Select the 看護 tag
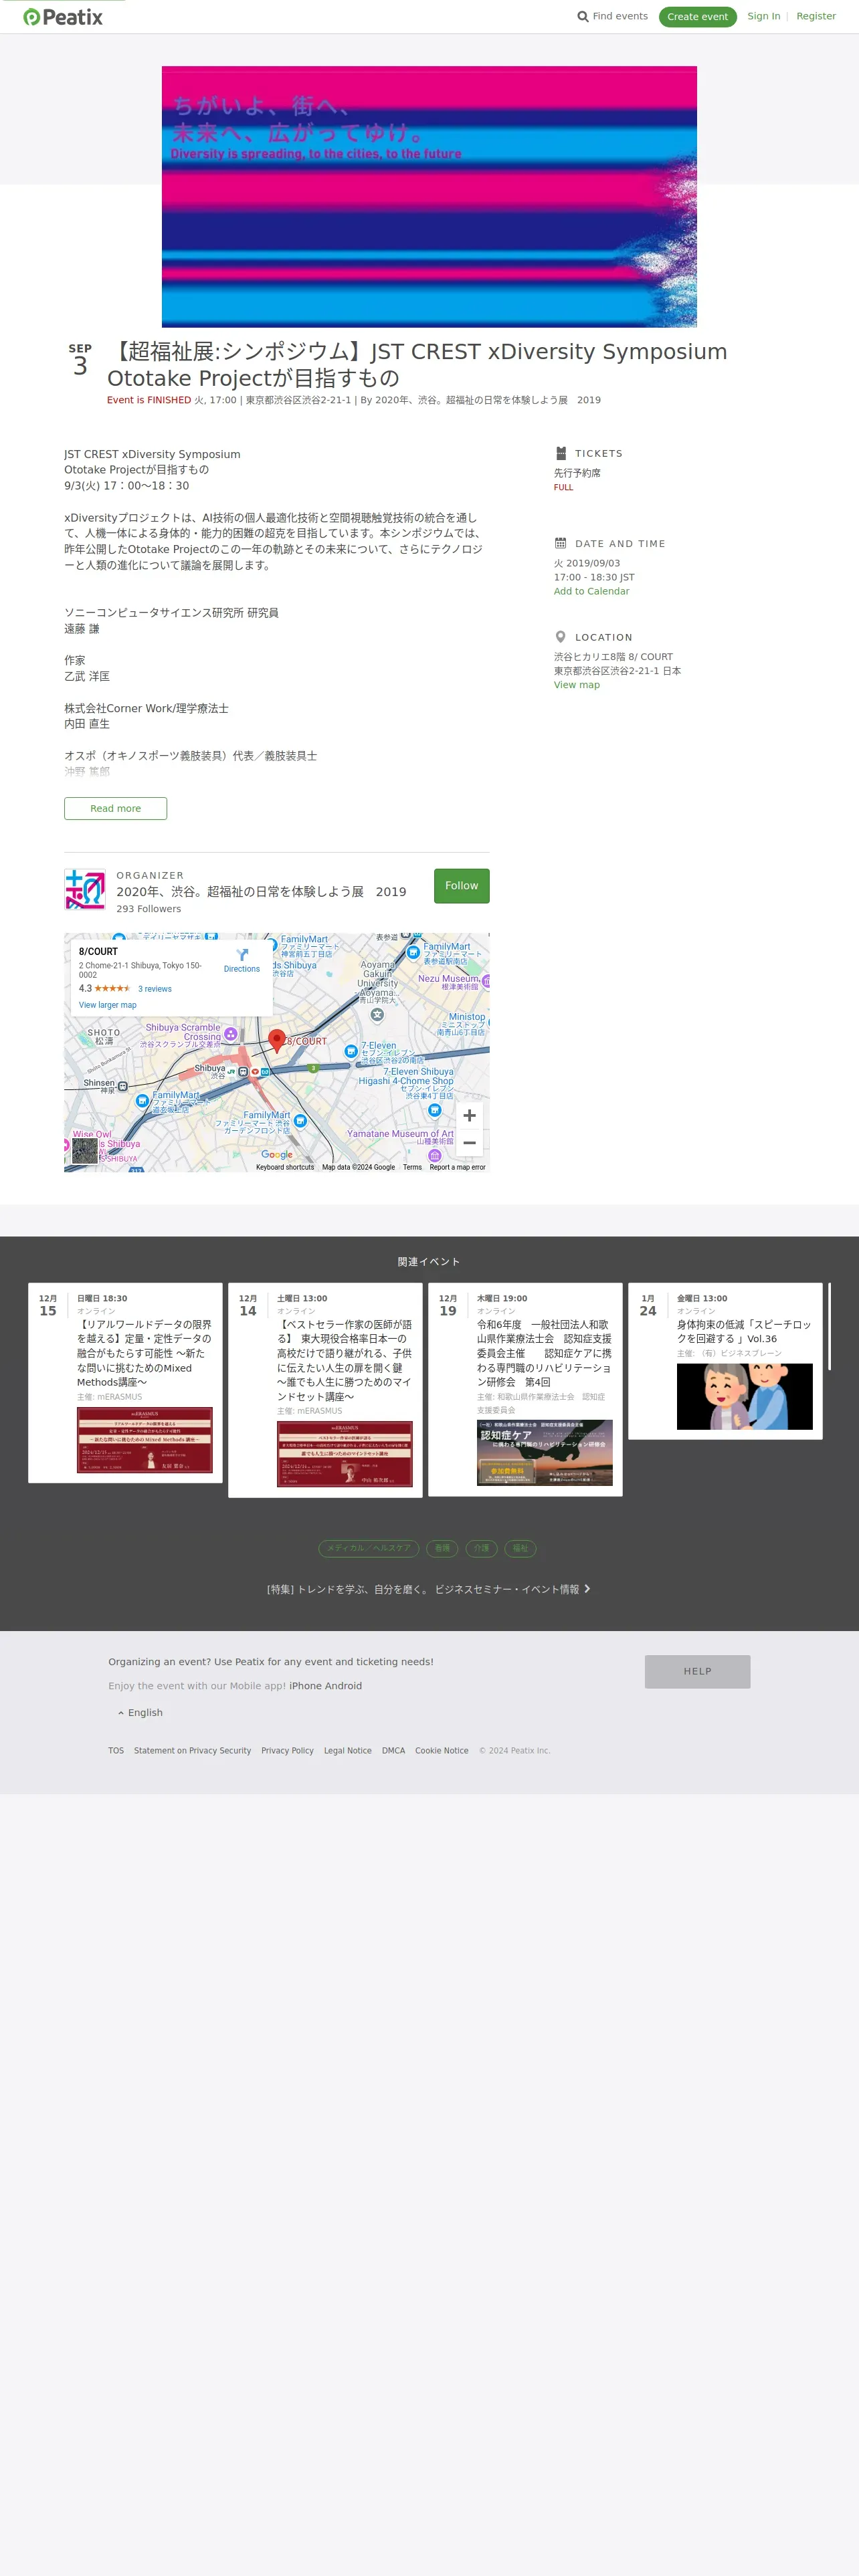The height and width of the screenshot is (2576, 859). [x=442, y=1548]
